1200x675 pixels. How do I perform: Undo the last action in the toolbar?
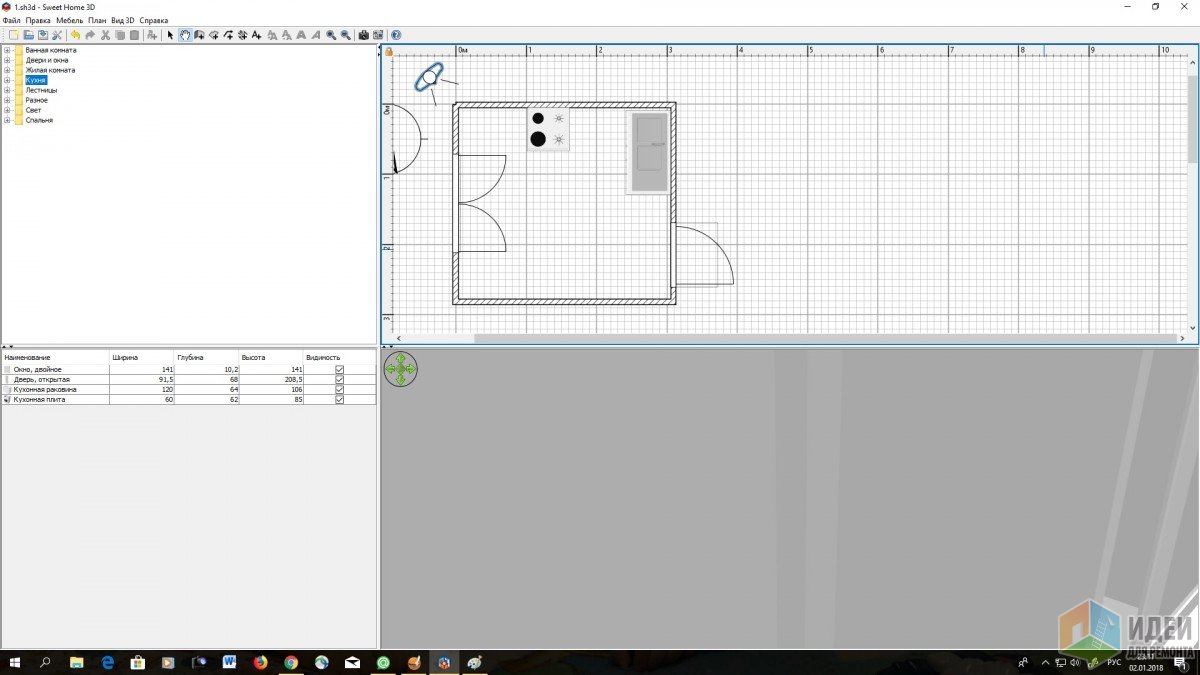[x=75, y=35]
